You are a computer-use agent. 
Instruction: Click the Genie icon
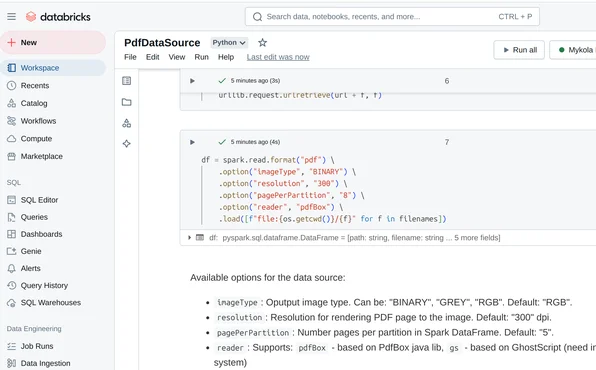click(12, 251)
